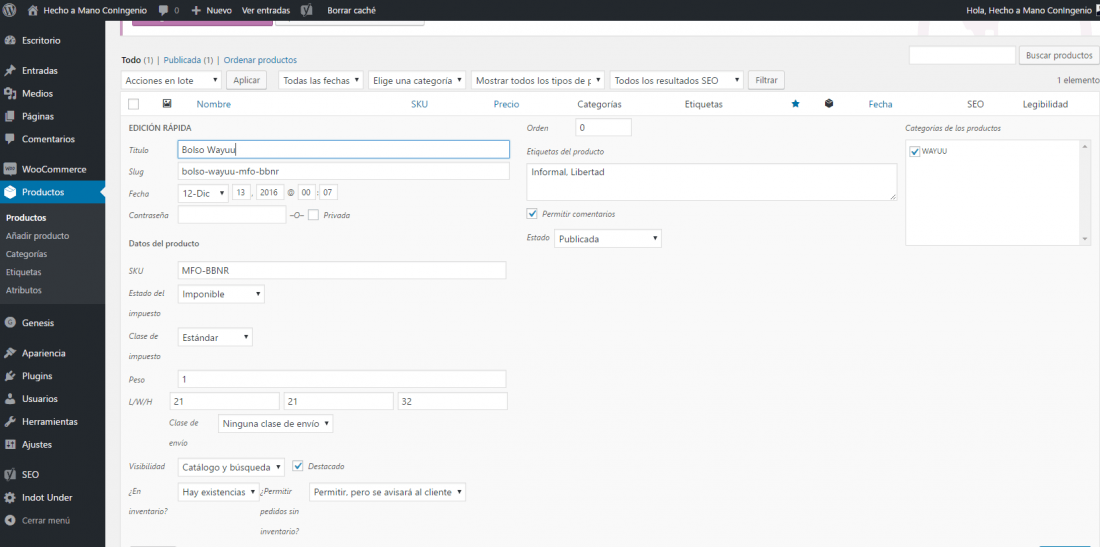Click the Yoast SEO icon in admin bar
1100x547 pixels.
[x=306, y=11]
